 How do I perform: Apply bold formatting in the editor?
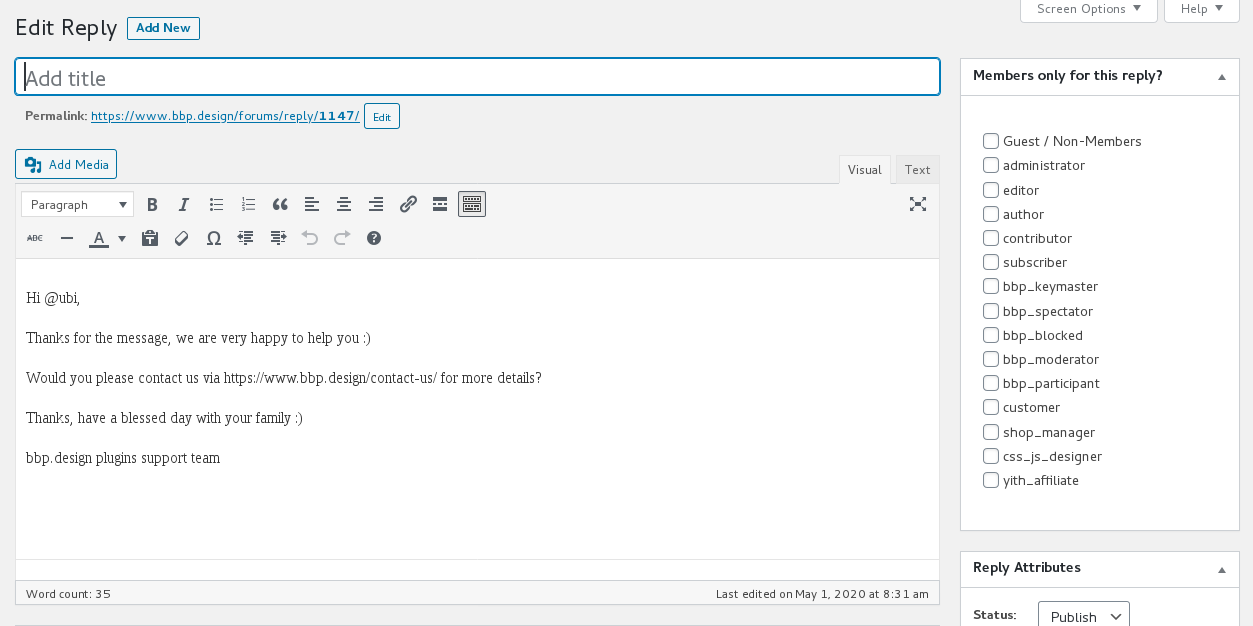click(x=152, y=204)
